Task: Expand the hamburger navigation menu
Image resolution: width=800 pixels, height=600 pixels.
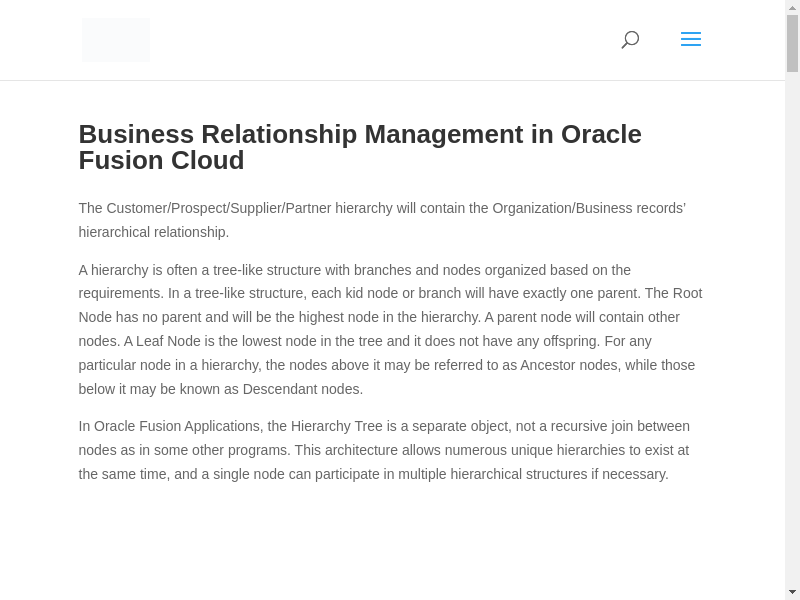Action: pos(690,40)
